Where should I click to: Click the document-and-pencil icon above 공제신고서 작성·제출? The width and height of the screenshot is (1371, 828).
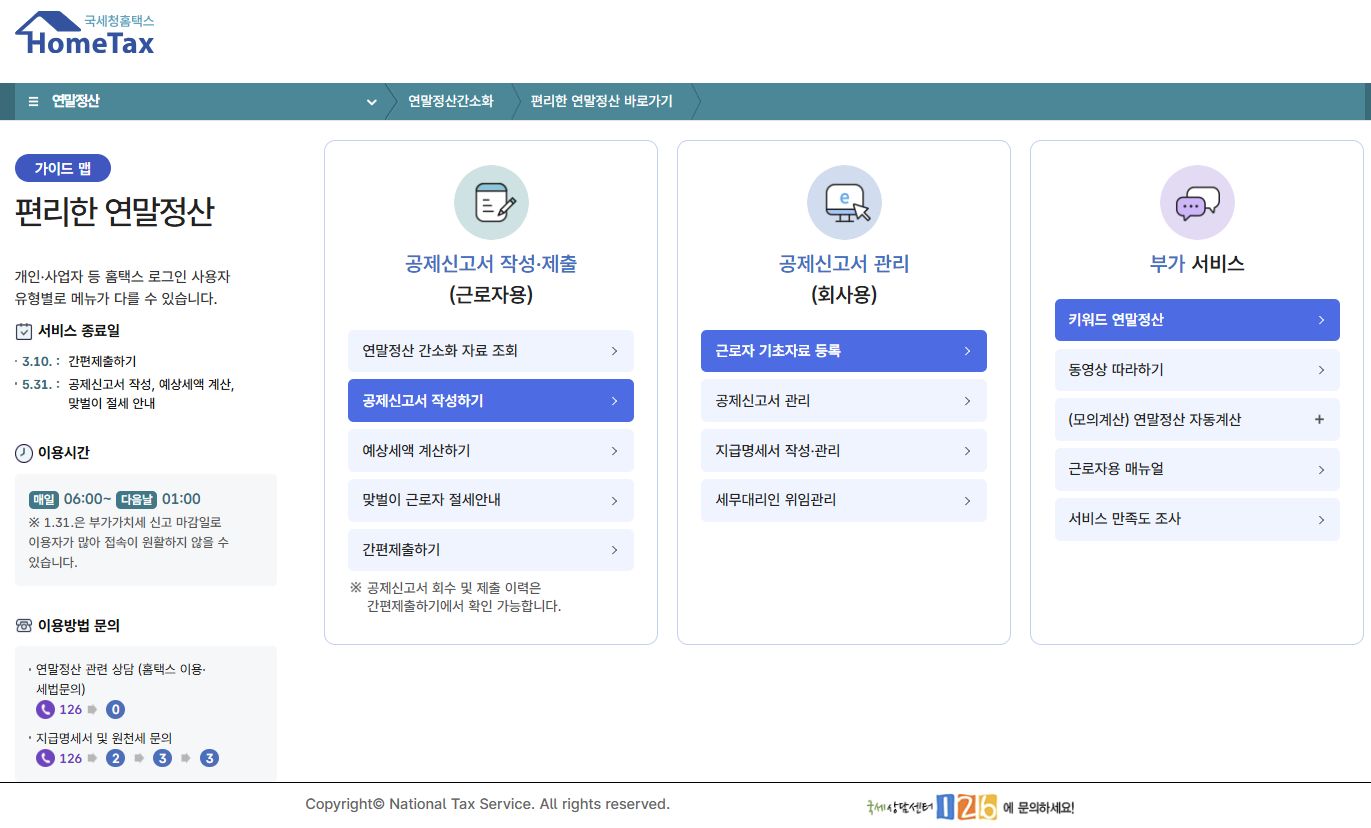[x=490, y=201]
